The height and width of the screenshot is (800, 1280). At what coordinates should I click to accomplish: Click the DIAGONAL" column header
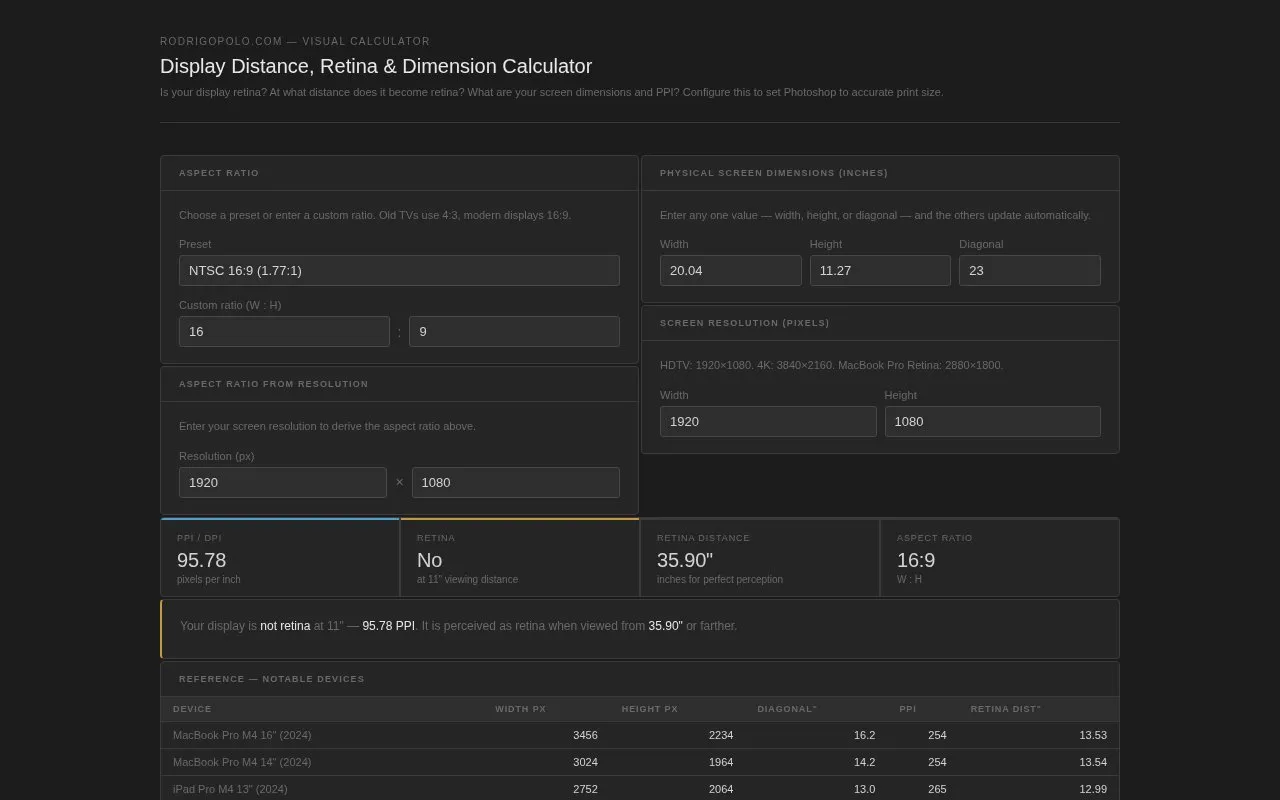pyautogui.click(x=787, y=709)
